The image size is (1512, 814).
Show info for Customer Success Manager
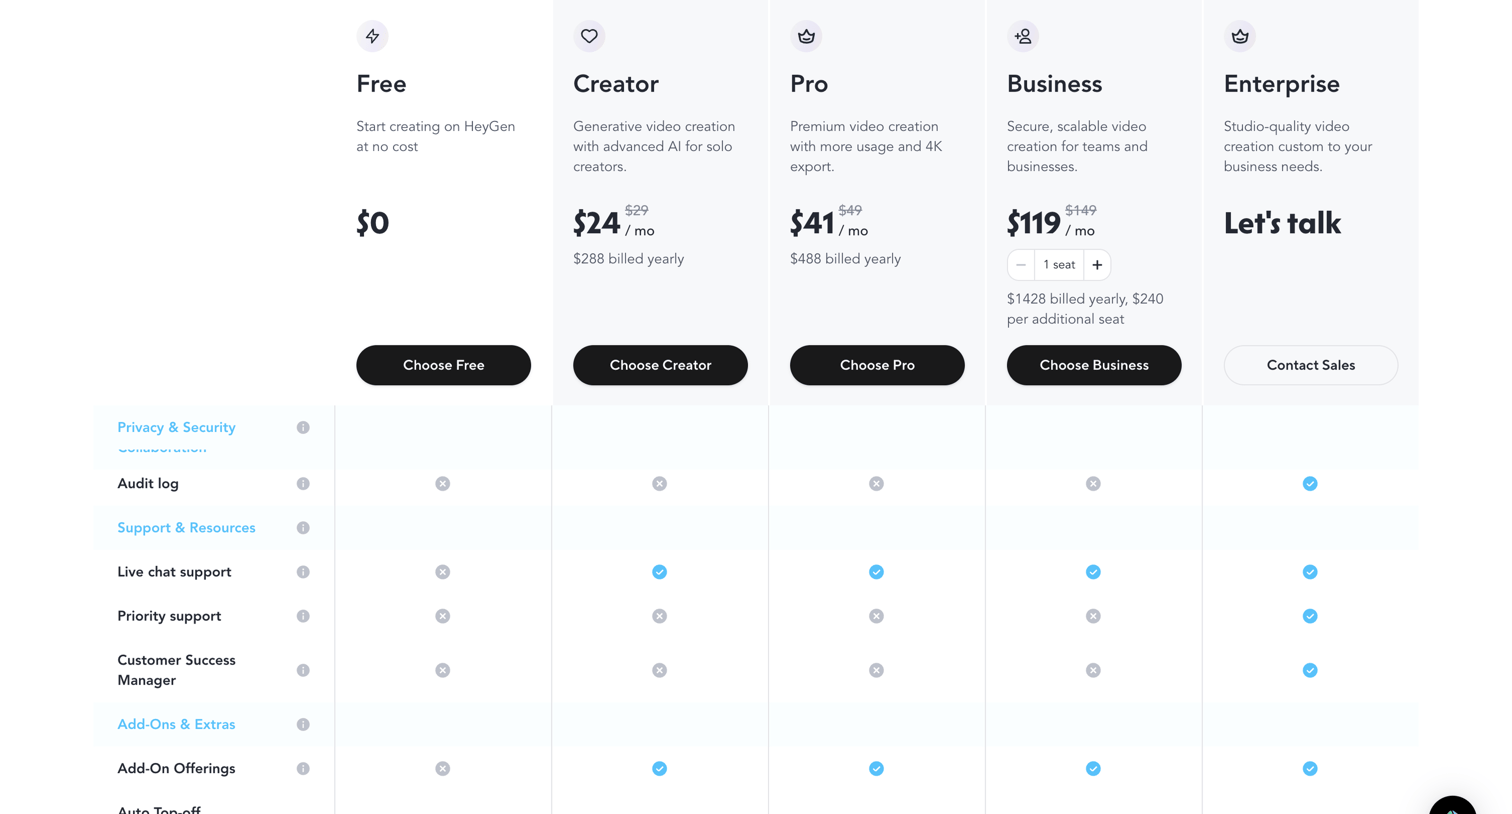pyautogui.click(x=303, y=670)
